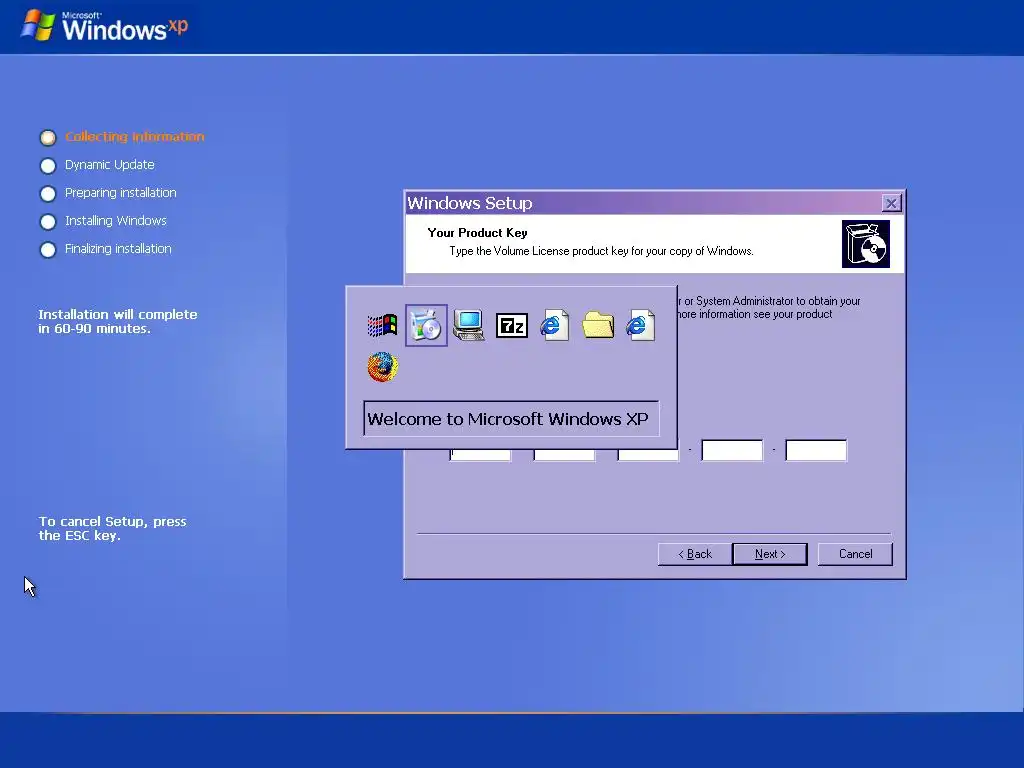1024x768 pixels.
Task: Select the second Internet Explorer document icon
Action: [x=641, y=325]
